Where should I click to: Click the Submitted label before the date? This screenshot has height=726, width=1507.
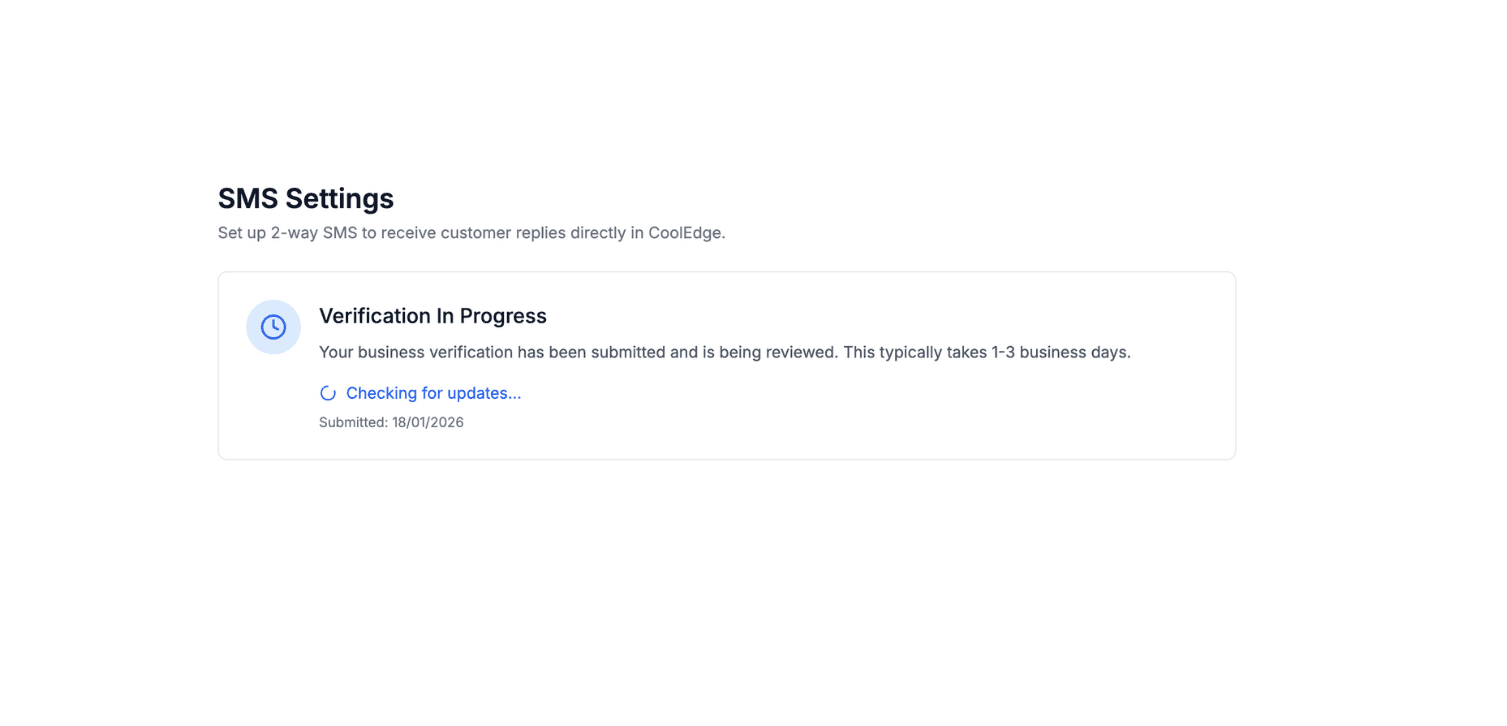click(x=352, y=422)
